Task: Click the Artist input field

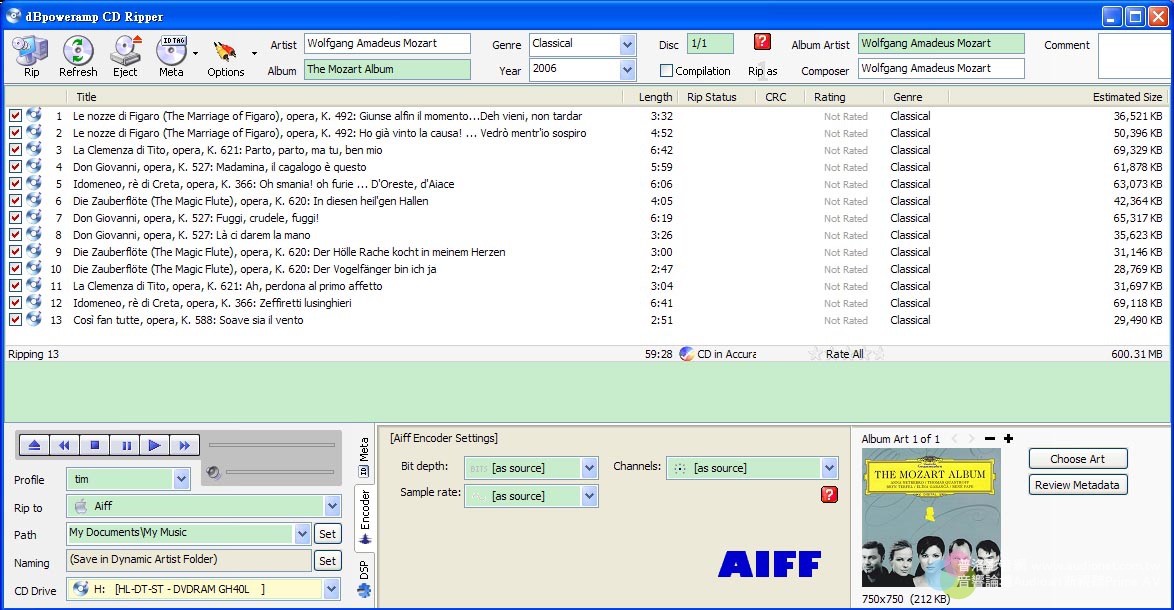Action: coord(387,43)
